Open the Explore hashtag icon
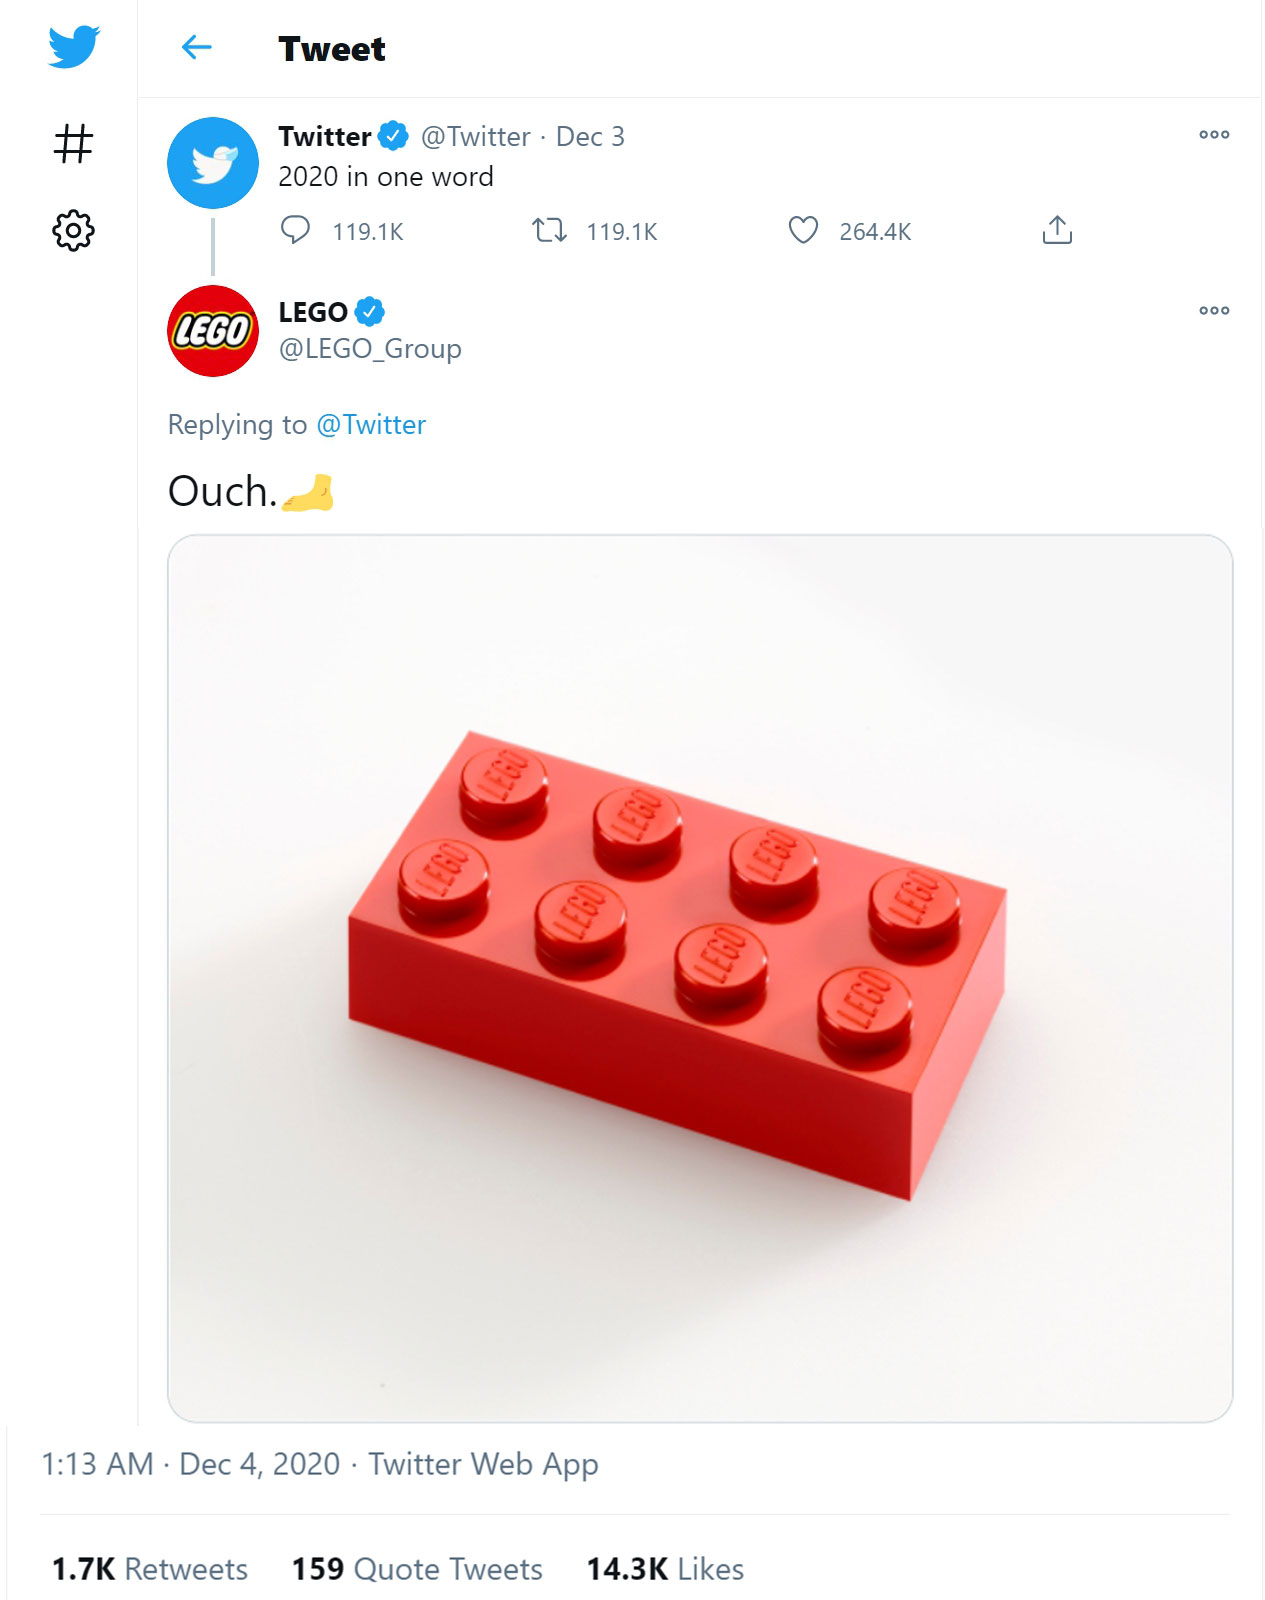Image resolution: width=1265 pixels, height=1600 pixels. click(73, 143)
